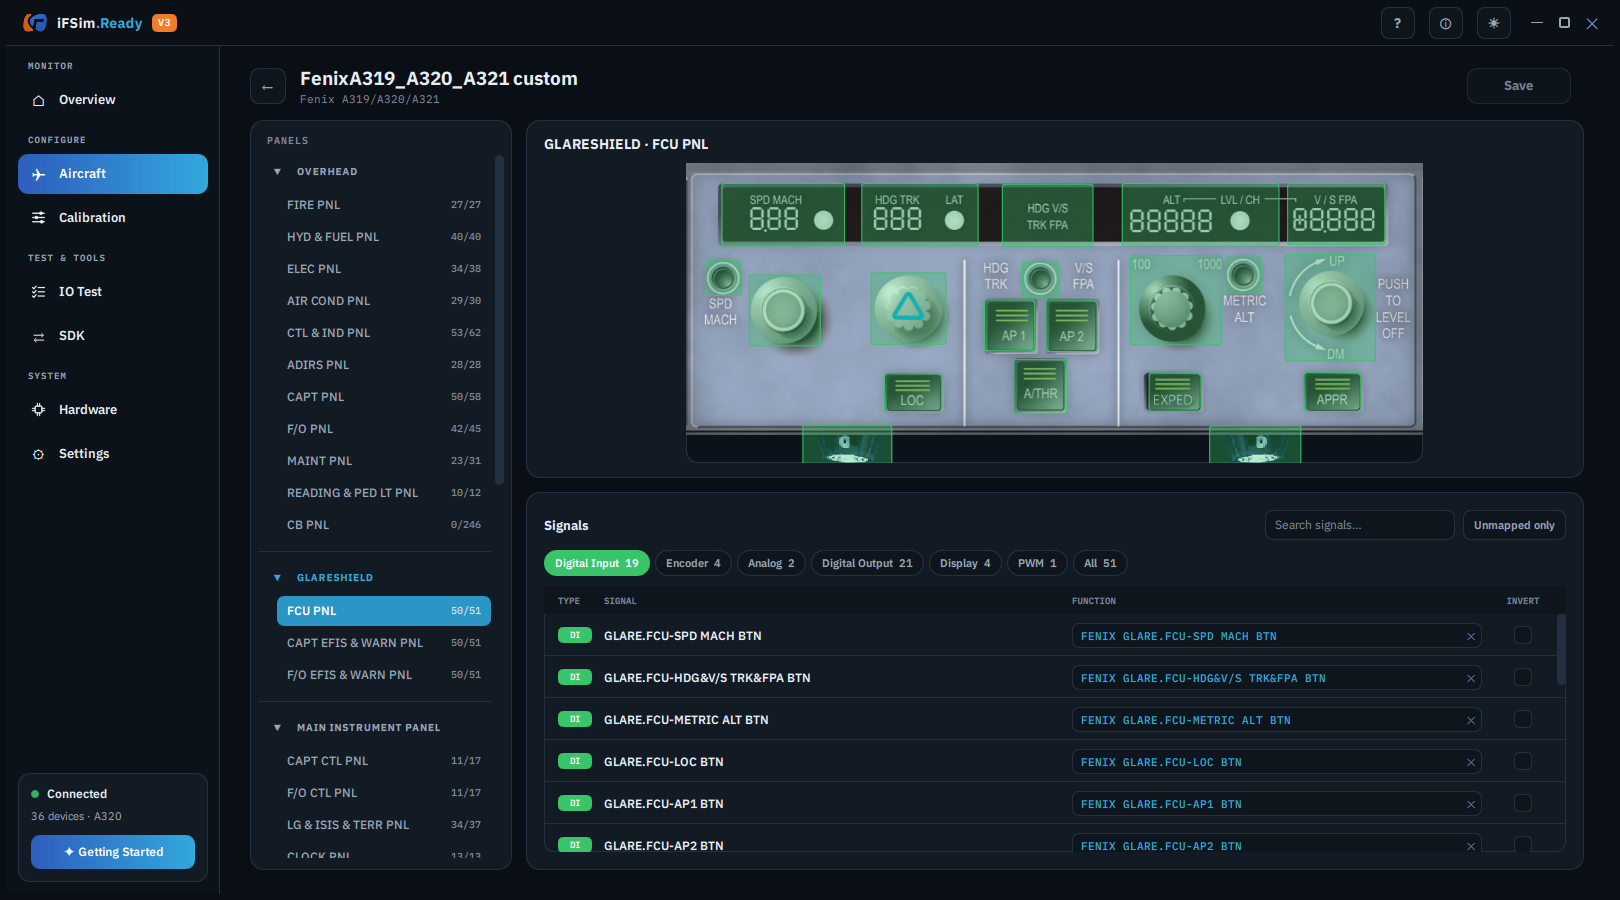Viewport: 1620px width, 900px height.
Task: Click the back arrow button
Action: coord(267,87)
